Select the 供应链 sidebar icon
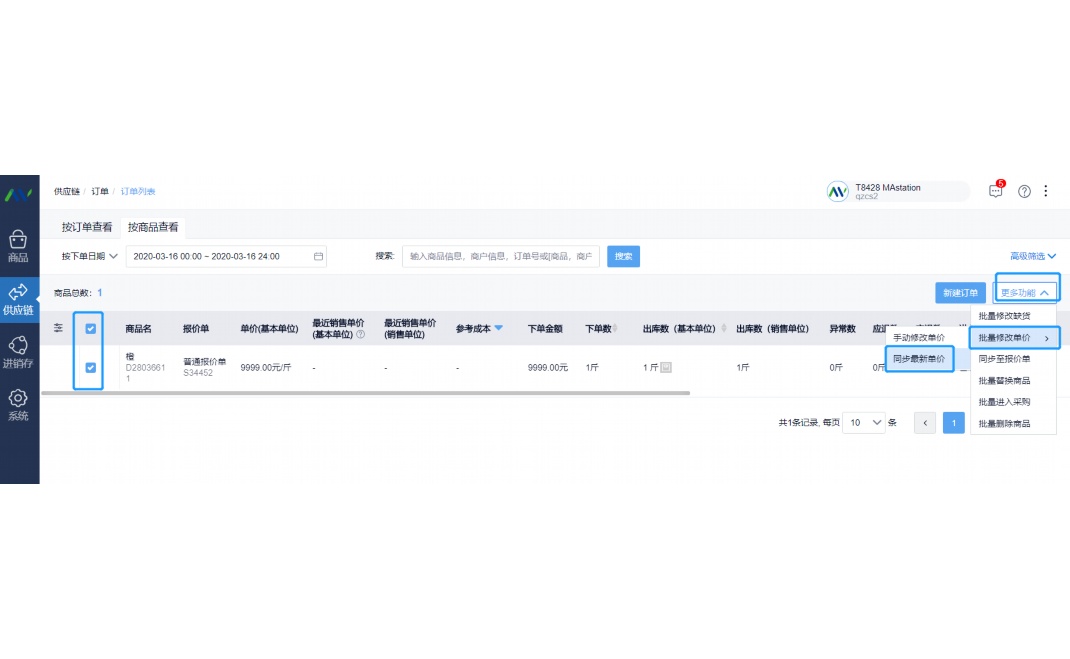 [19, 295]
